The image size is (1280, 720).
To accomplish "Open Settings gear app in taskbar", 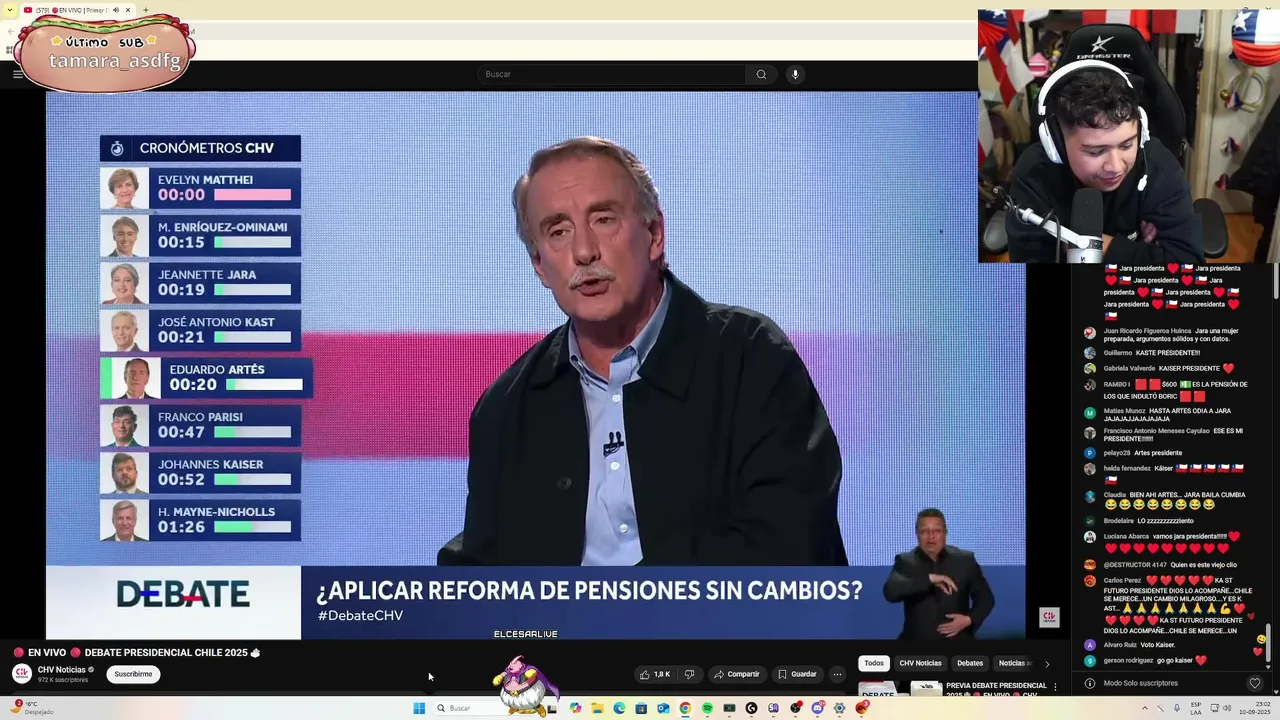I will [x=839, y=708].
